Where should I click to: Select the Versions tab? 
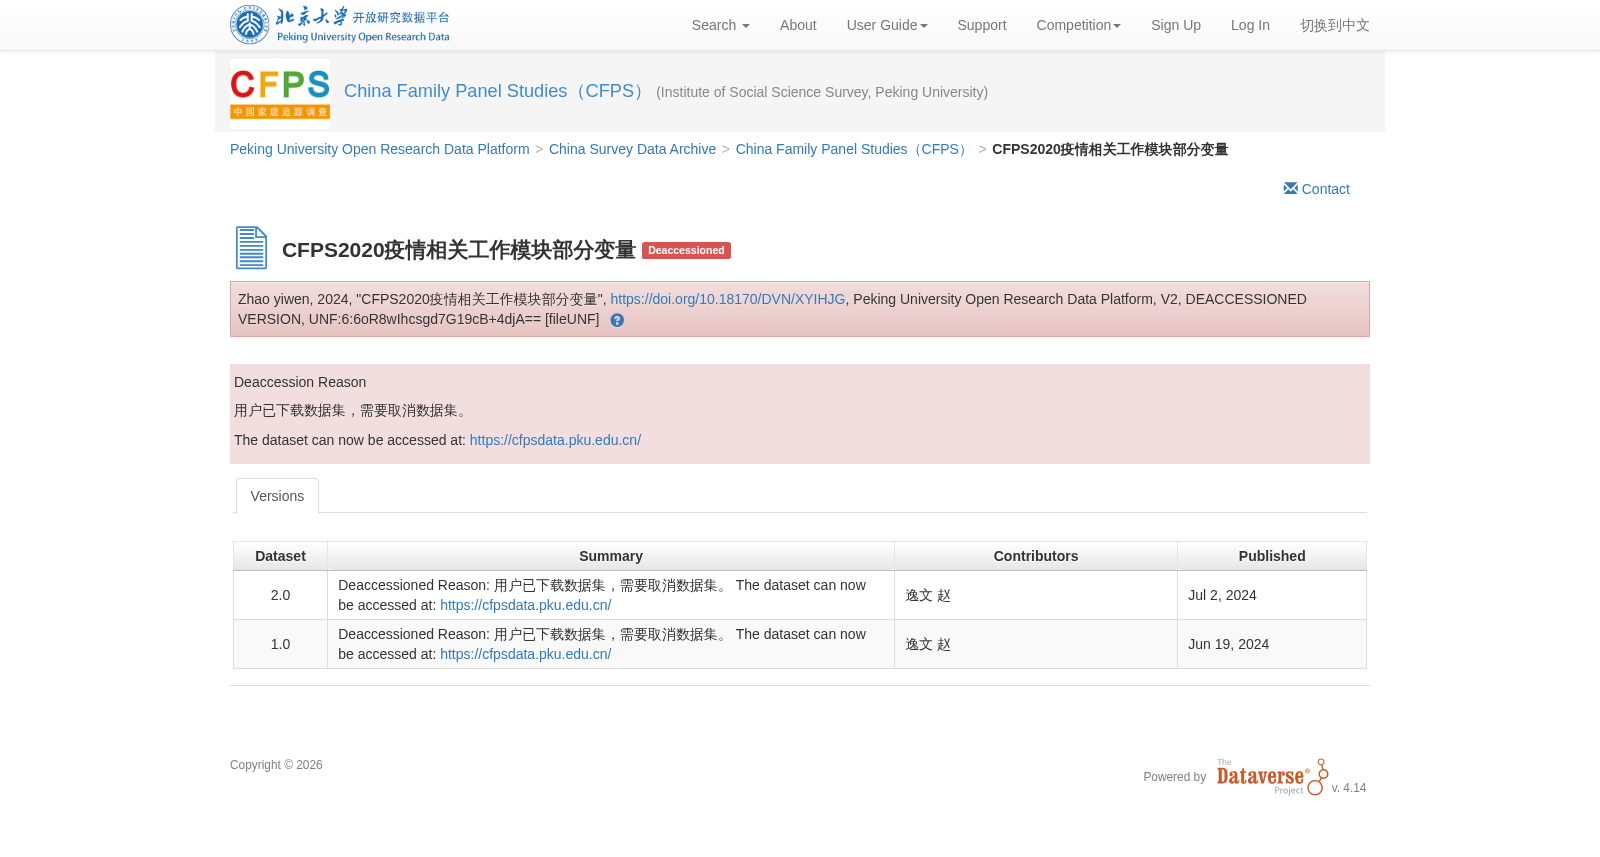coord(277,496)
